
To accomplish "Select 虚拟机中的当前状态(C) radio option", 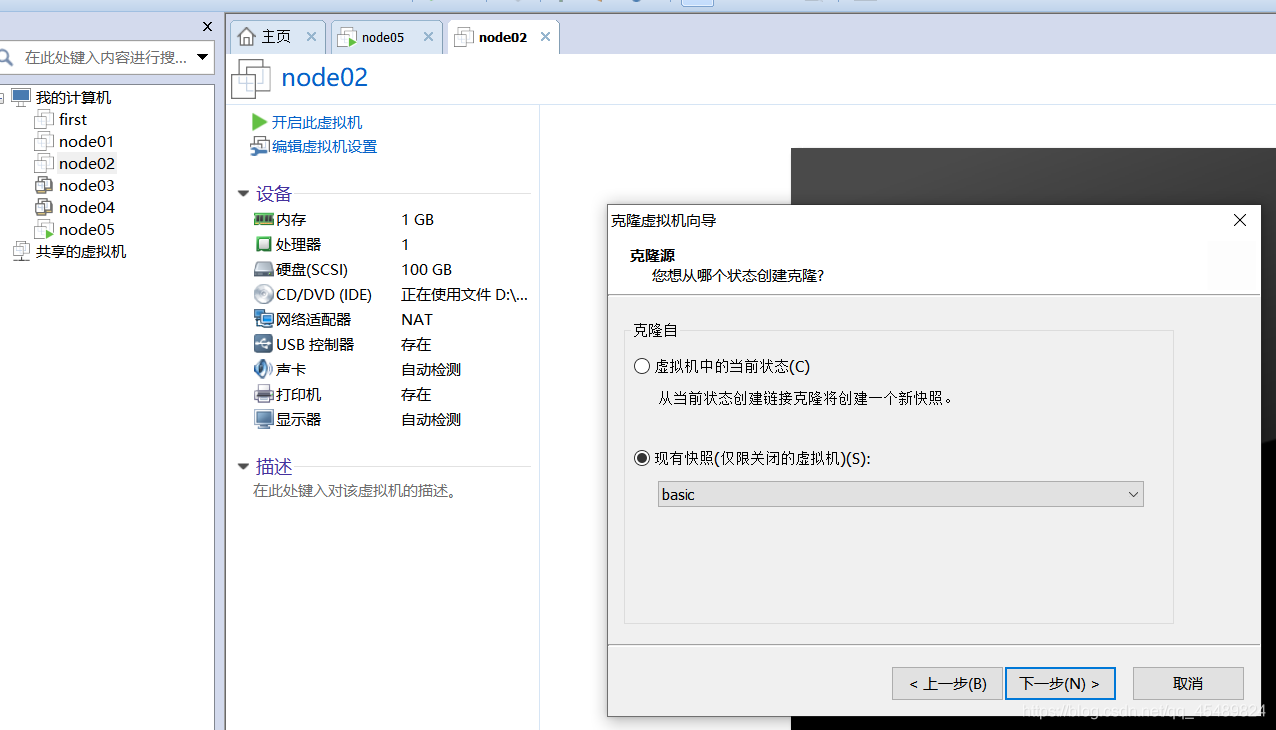I will [642, 366].
